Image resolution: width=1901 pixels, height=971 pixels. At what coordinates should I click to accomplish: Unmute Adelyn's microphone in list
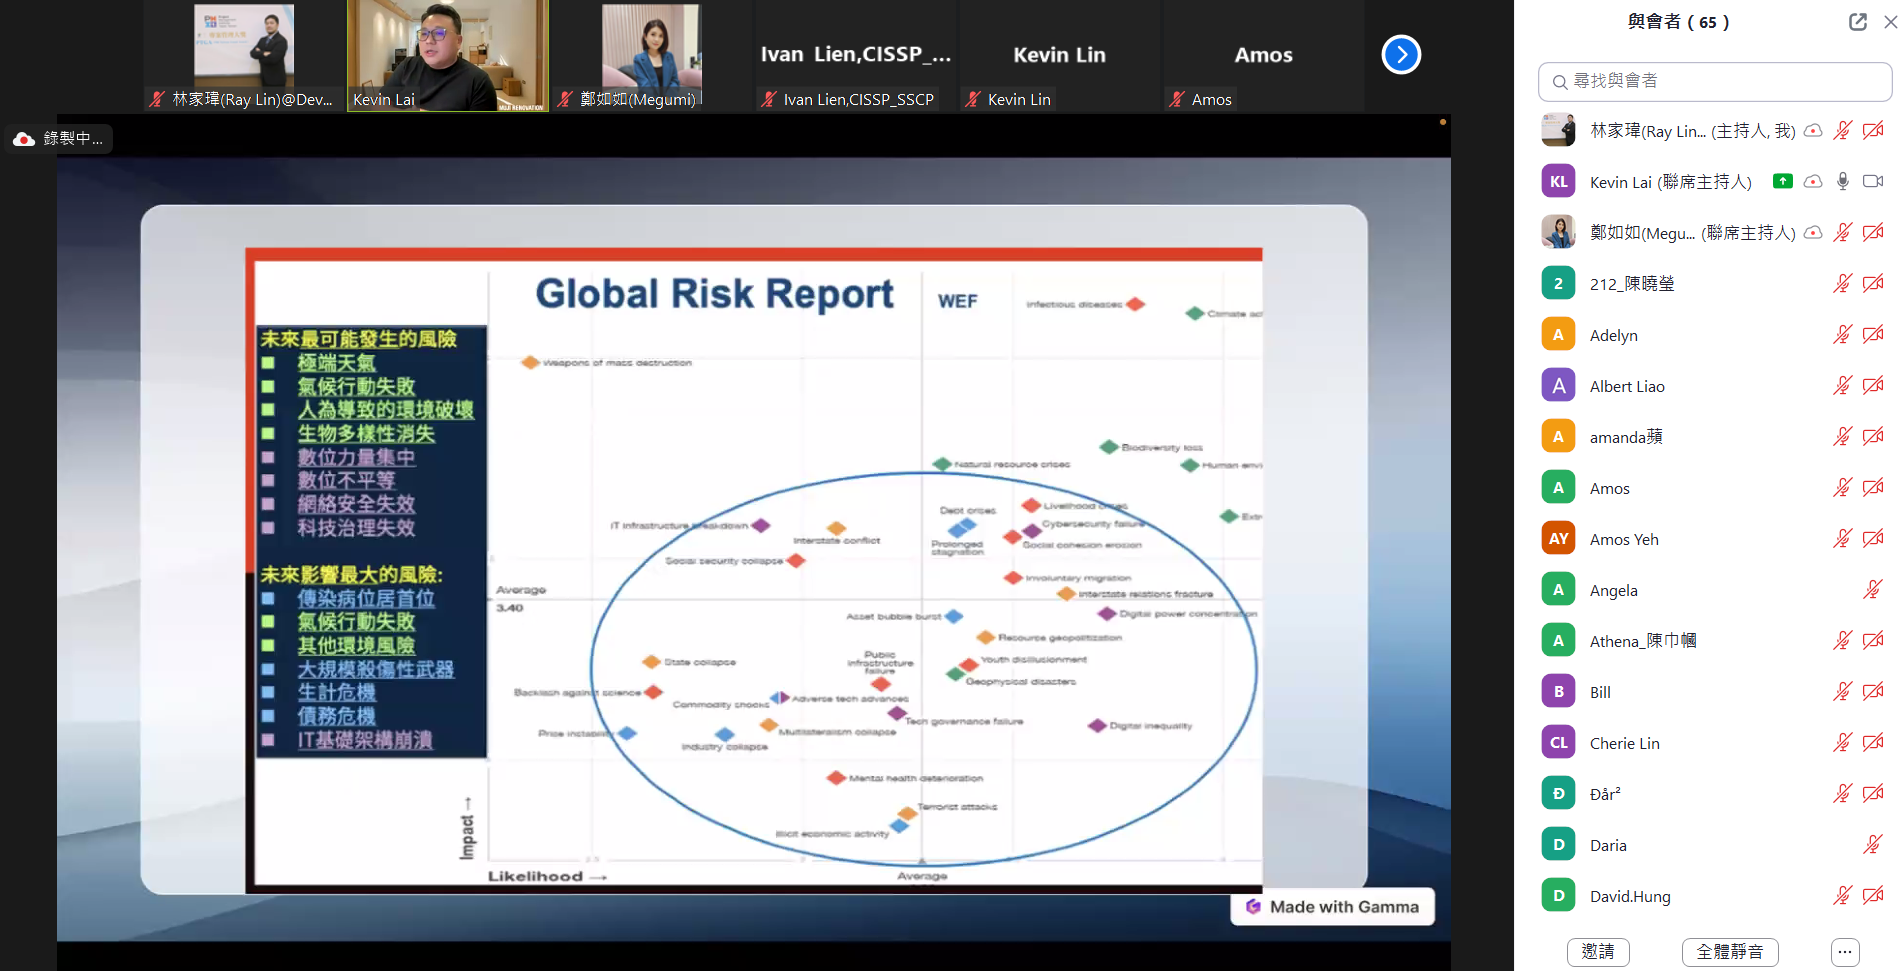(1842, 335)
